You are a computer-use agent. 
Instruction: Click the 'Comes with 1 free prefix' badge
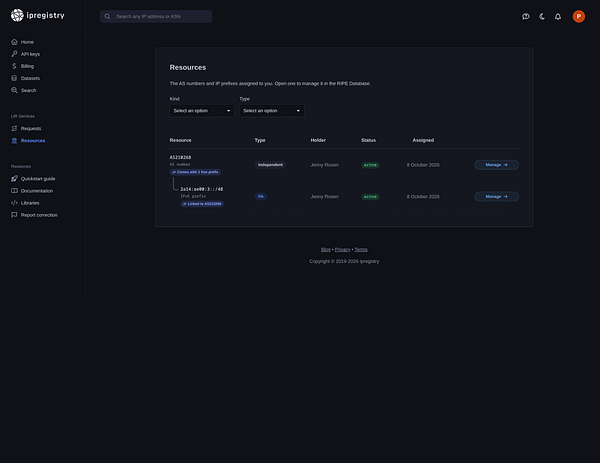point(195,172)
